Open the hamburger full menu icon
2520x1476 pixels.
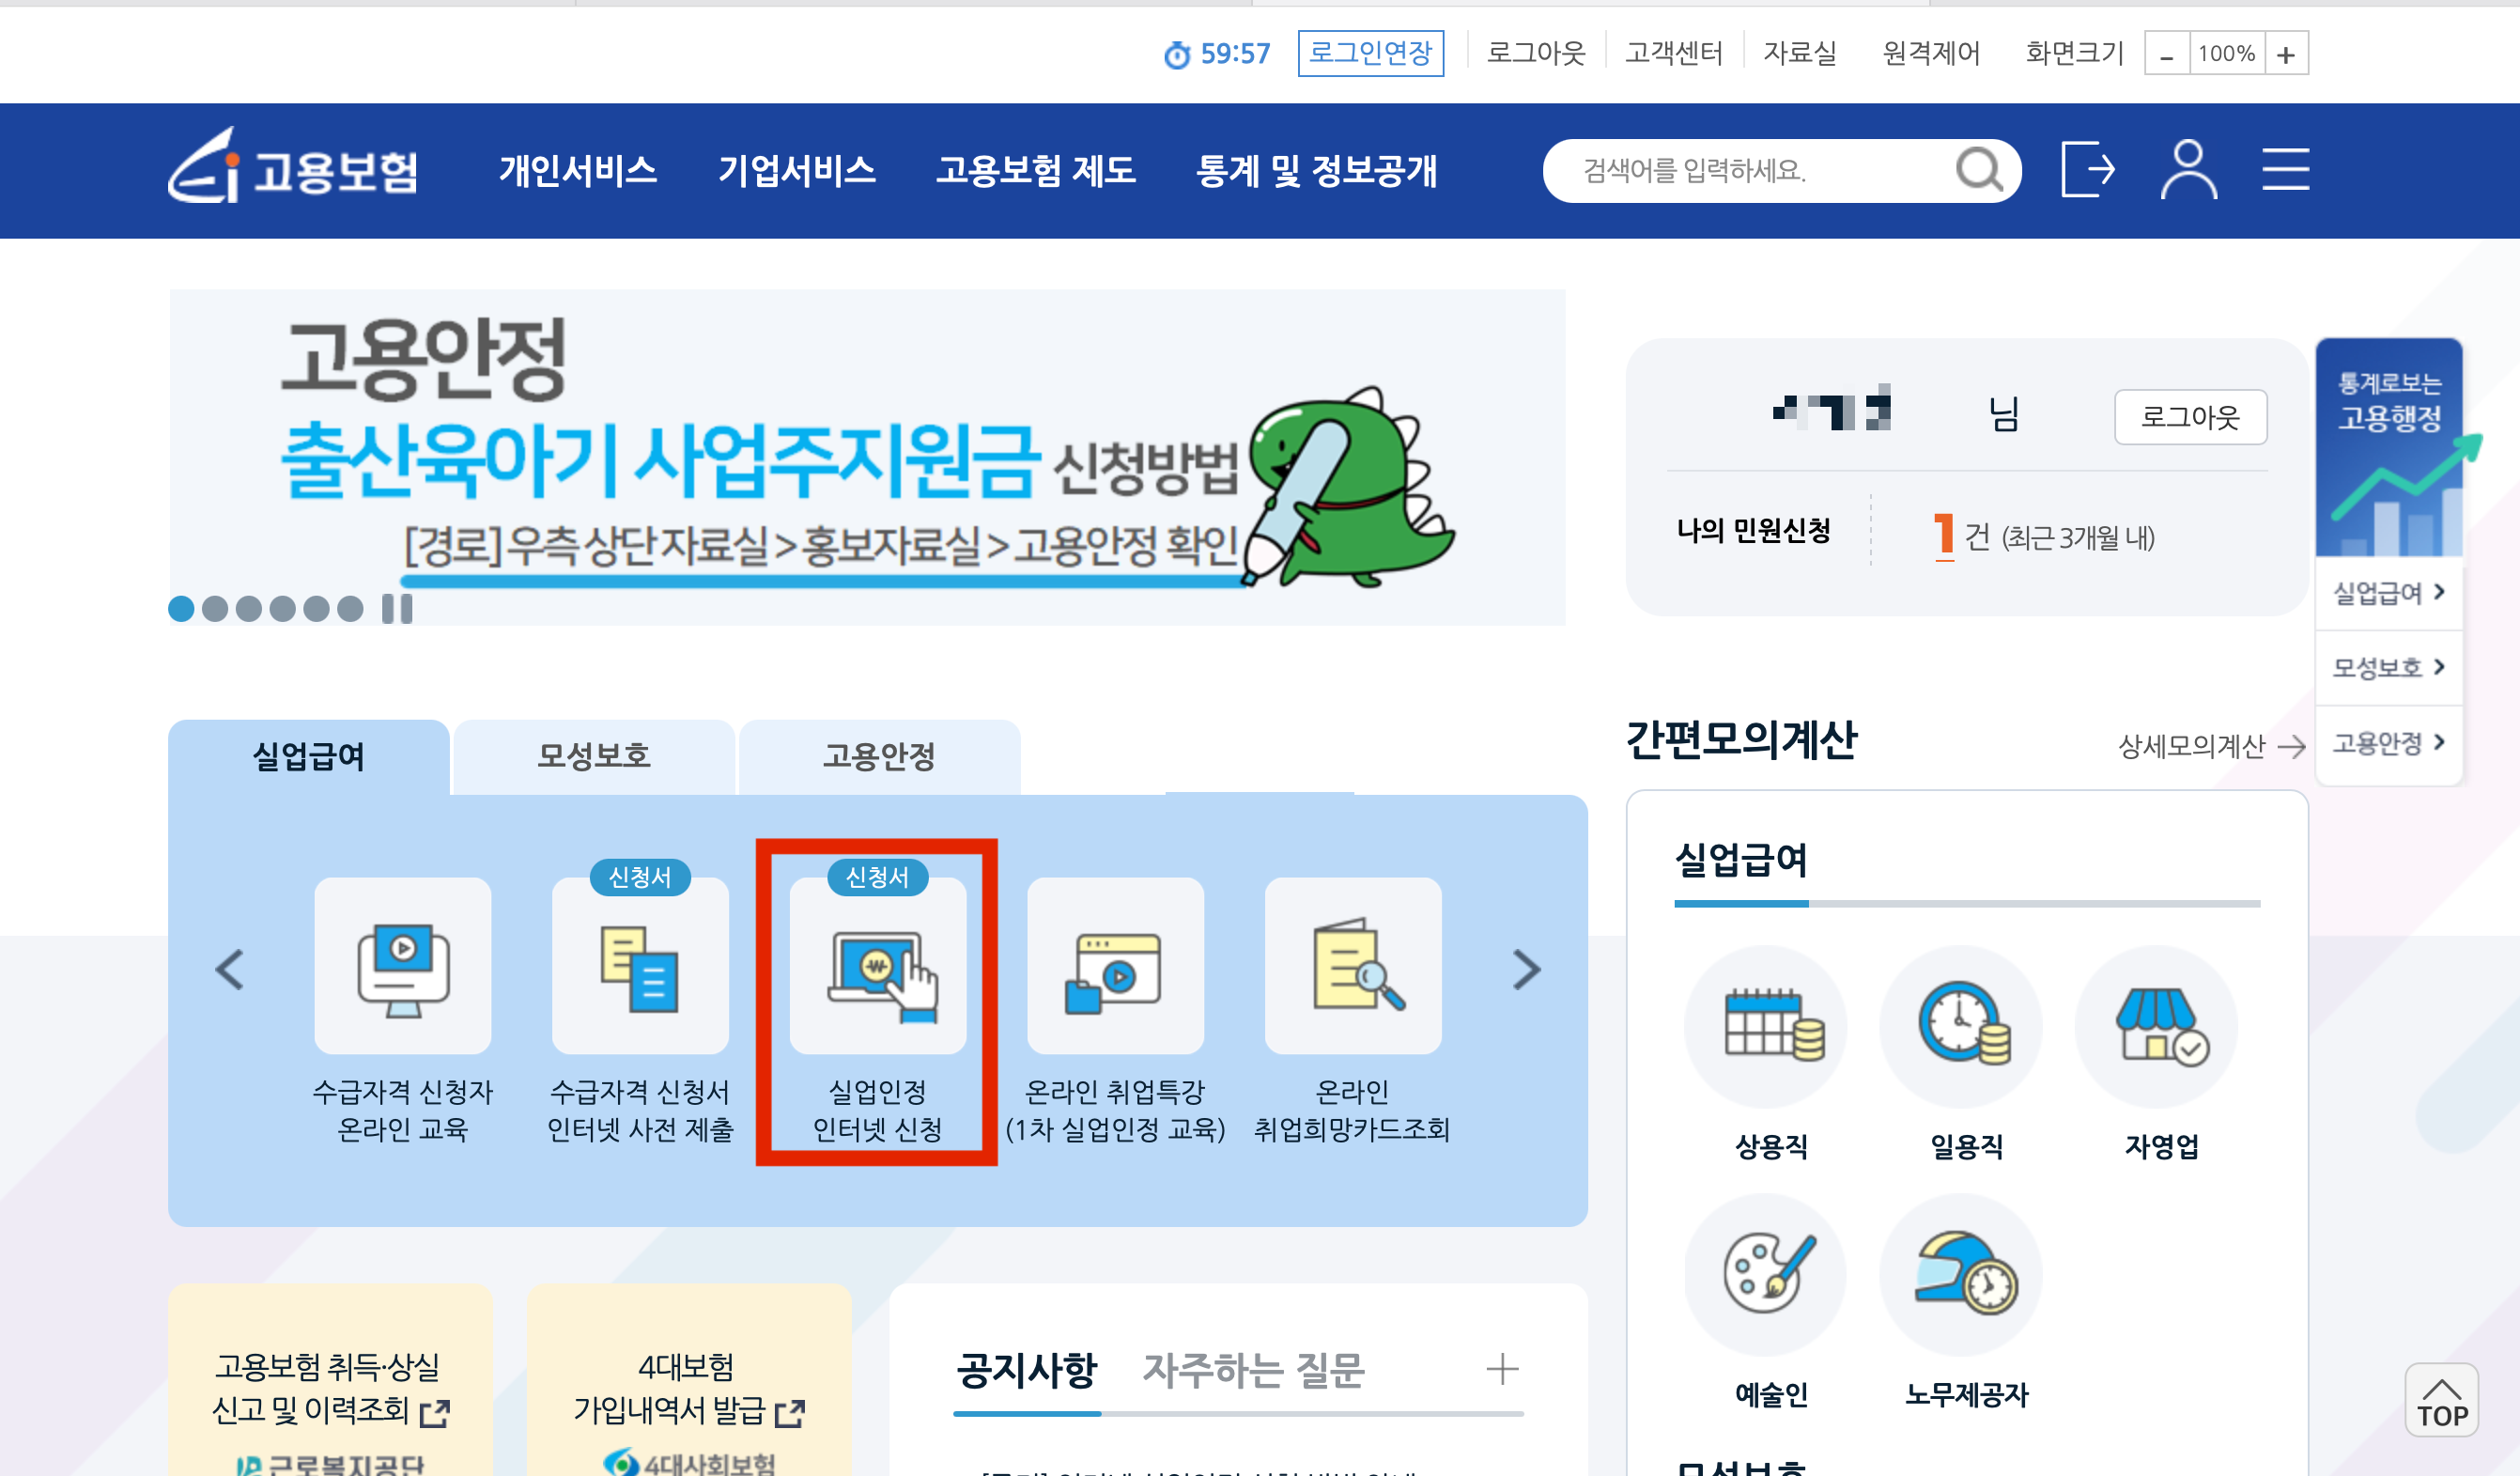coord(2285,170)
